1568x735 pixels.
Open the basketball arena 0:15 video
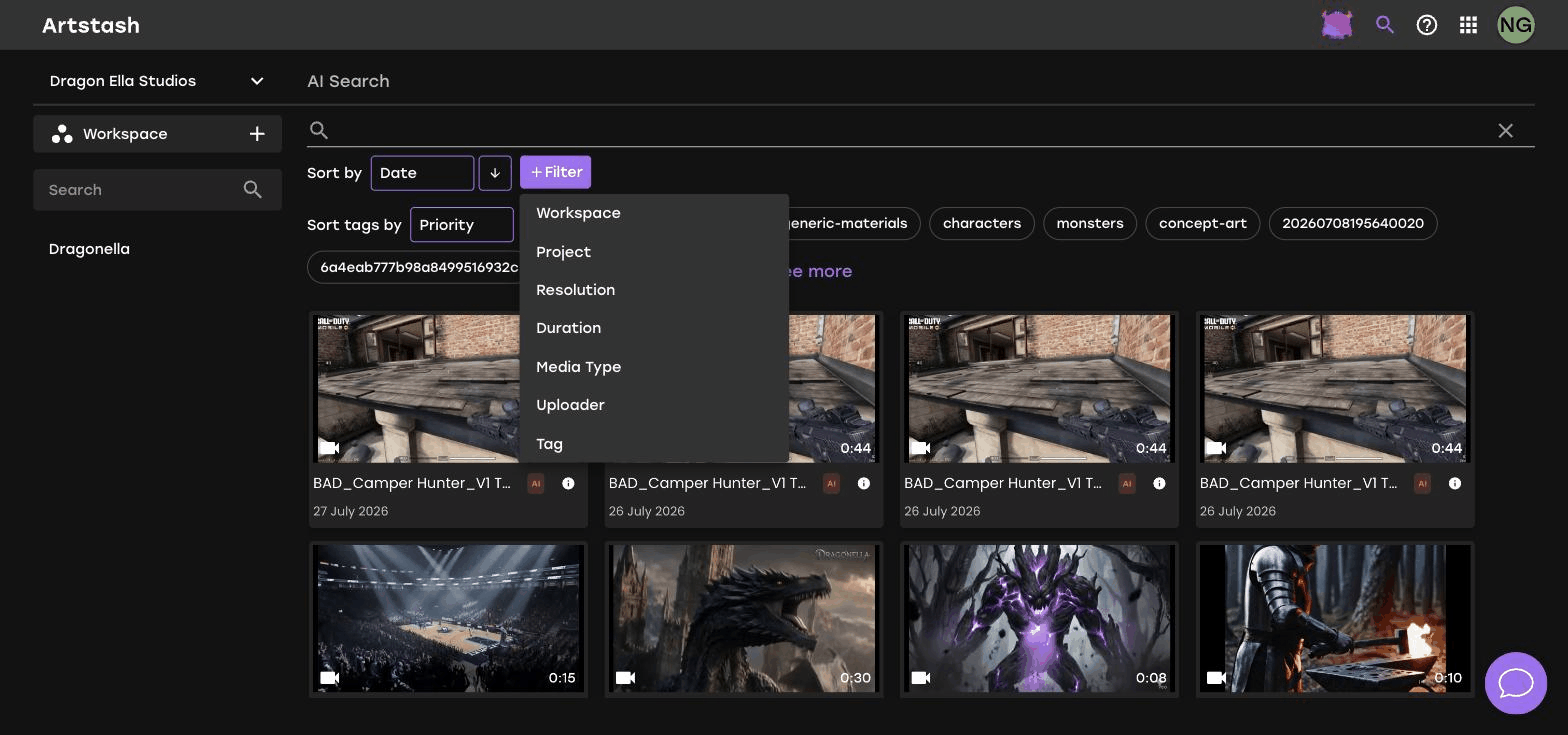click(448, 619)
